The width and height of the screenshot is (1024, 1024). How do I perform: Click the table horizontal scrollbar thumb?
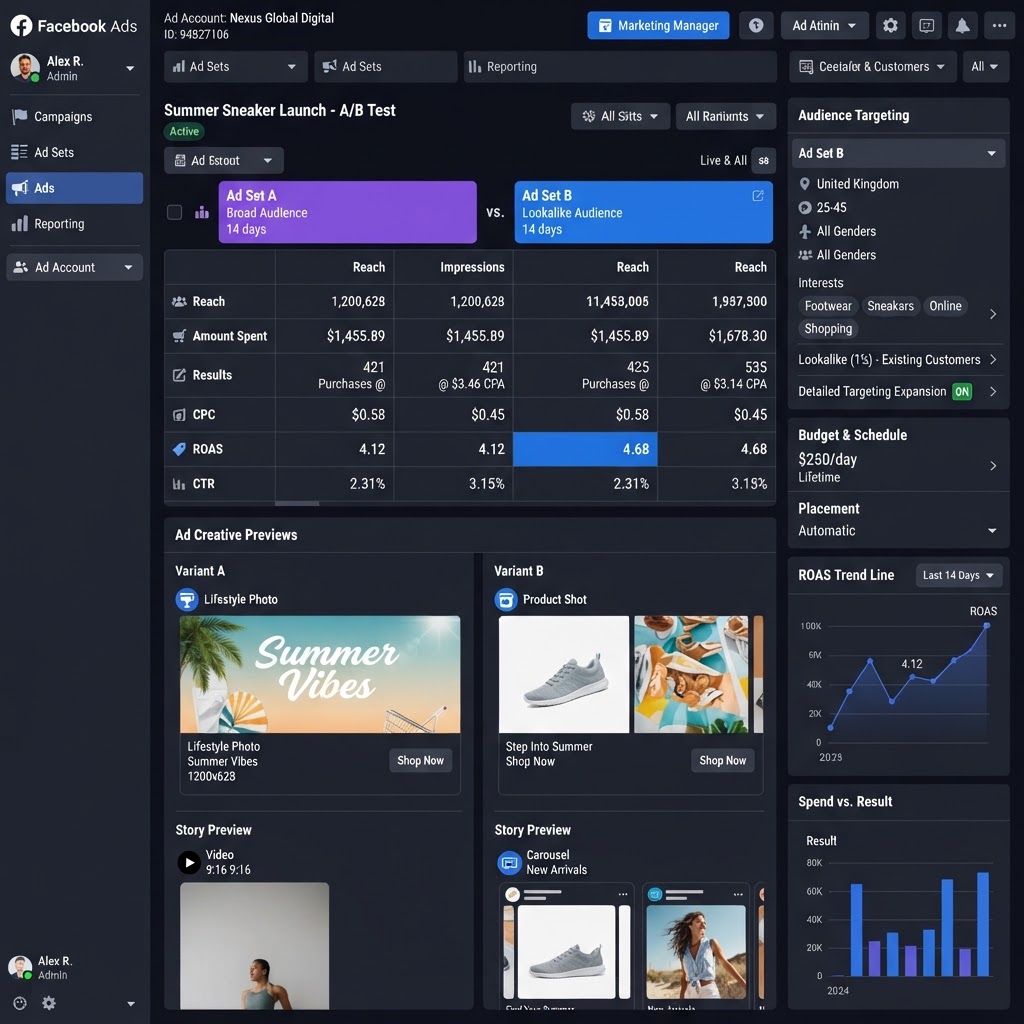(297, 504)
